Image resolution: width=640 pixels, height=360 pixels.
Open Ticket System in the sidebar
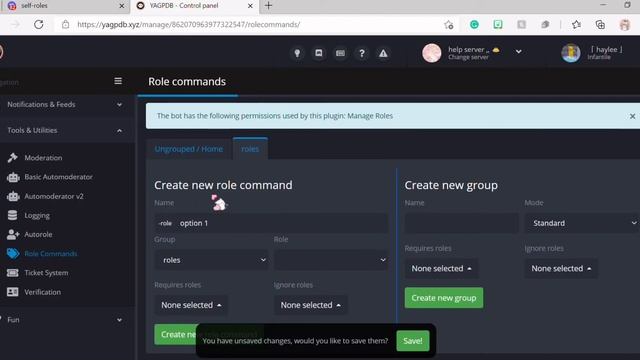[46, 273]
